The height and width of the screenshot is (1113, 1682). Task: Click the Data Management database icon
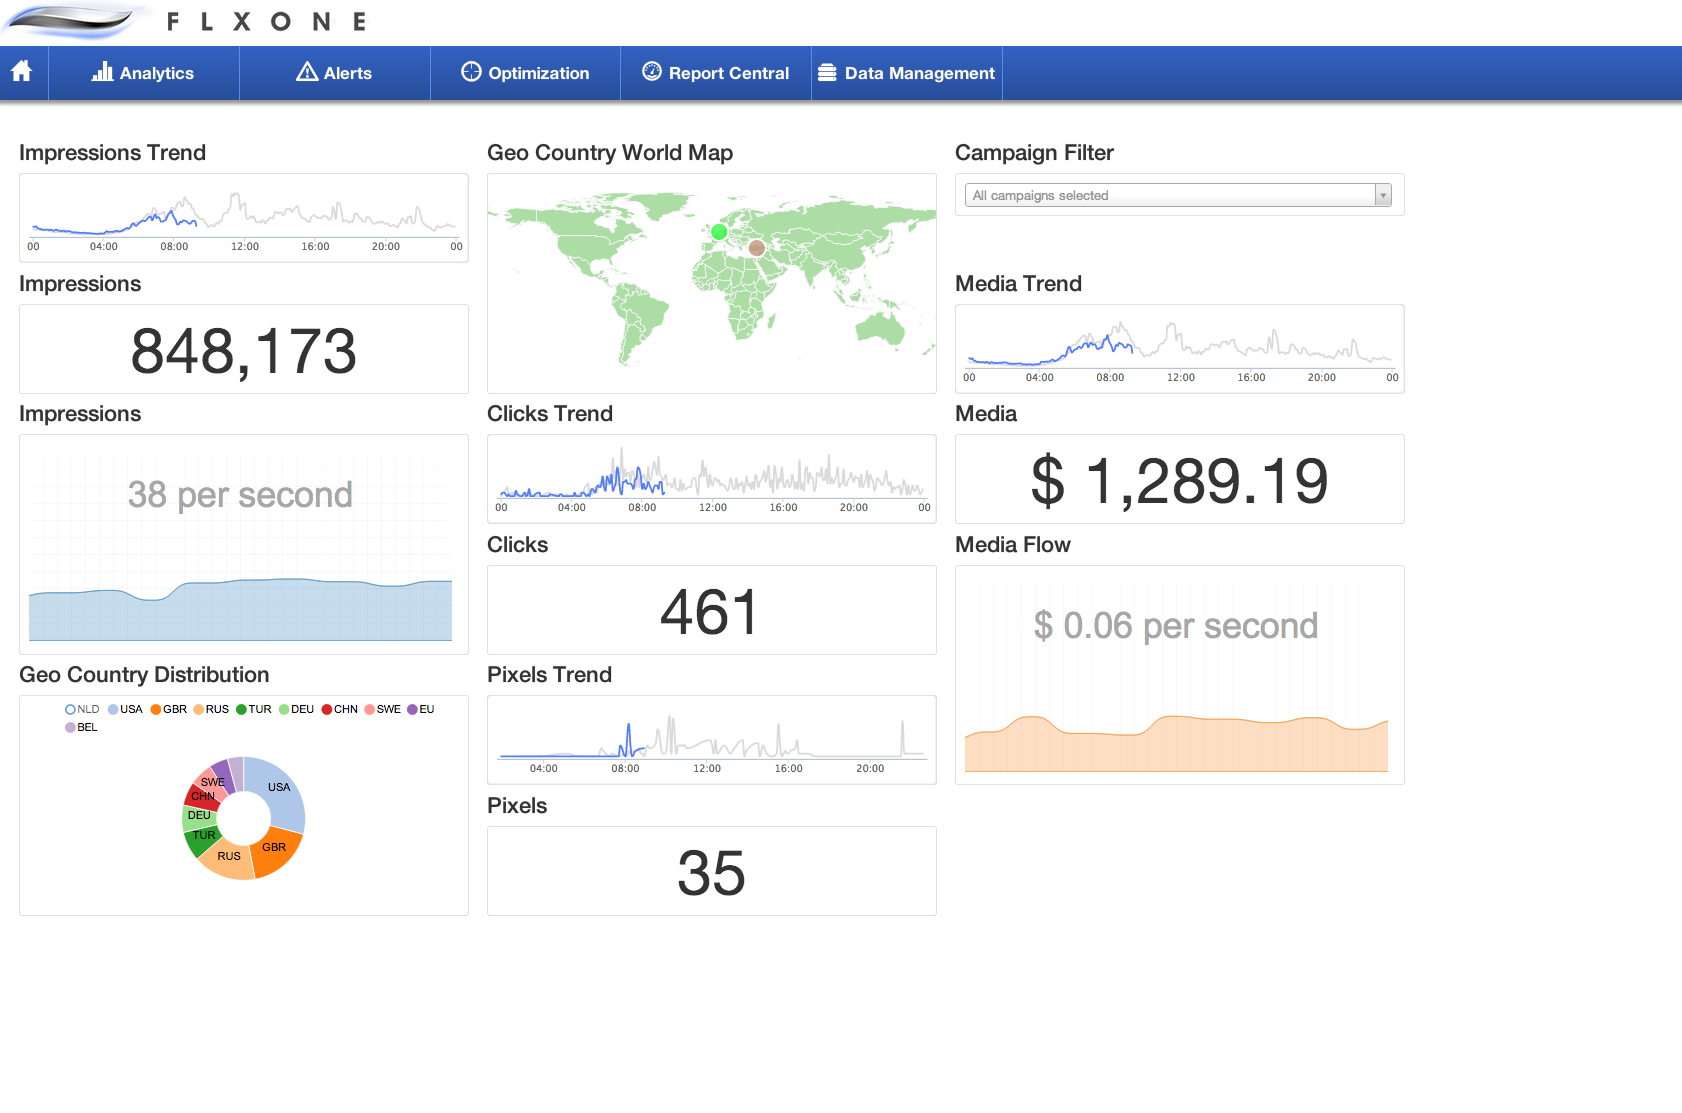[x=827, y=72]
